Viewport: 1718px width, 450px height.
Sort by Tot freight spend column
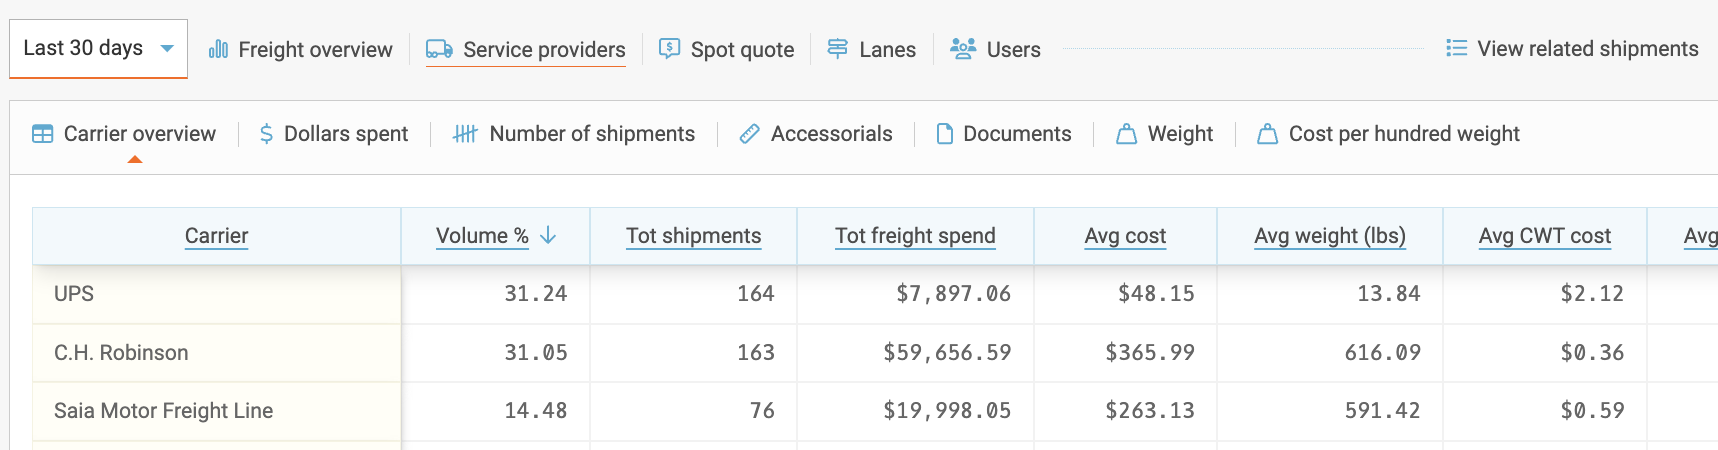(915, 236)
